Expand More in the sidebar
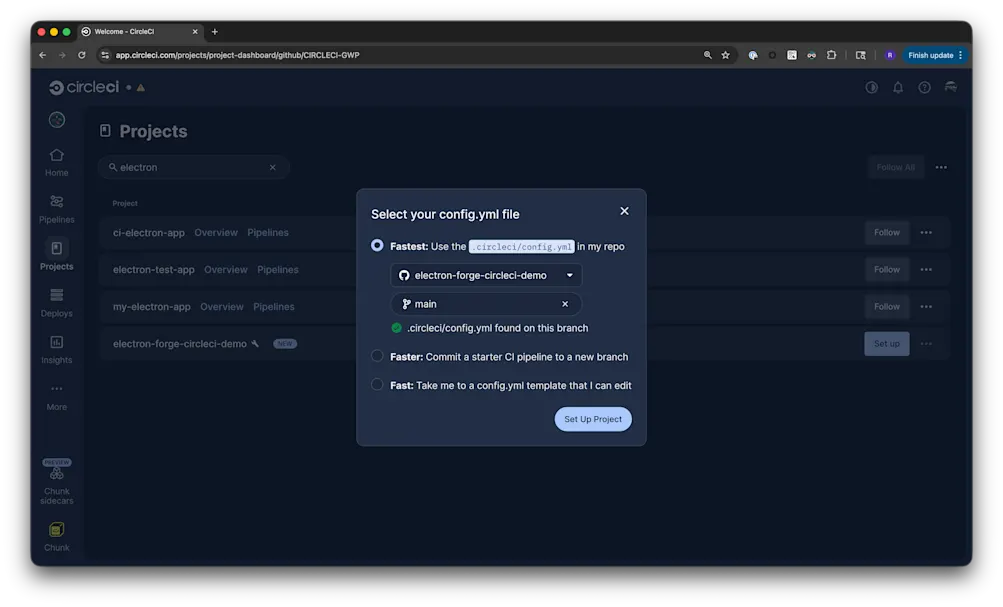1003x607 pixels. tap(56, 397)
